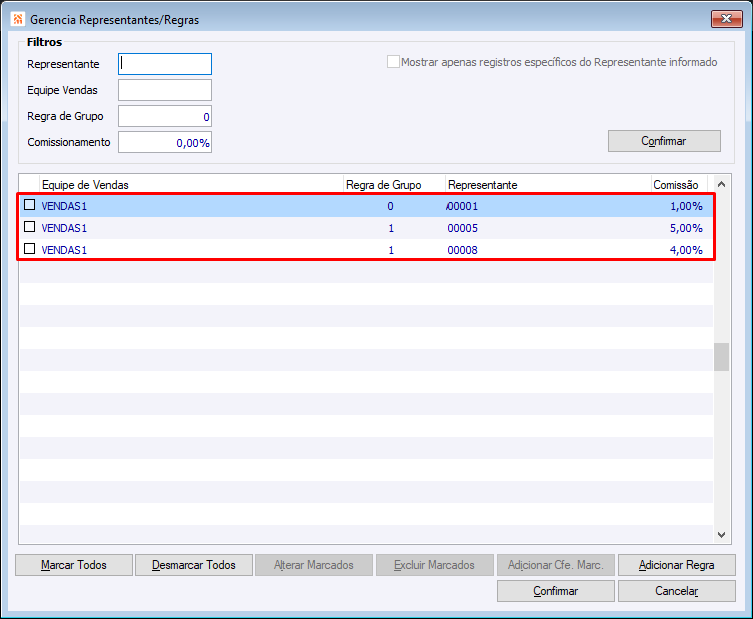Click the Alterar Marcados button
The width and height of the screenshot is (753, 619).
314,565
